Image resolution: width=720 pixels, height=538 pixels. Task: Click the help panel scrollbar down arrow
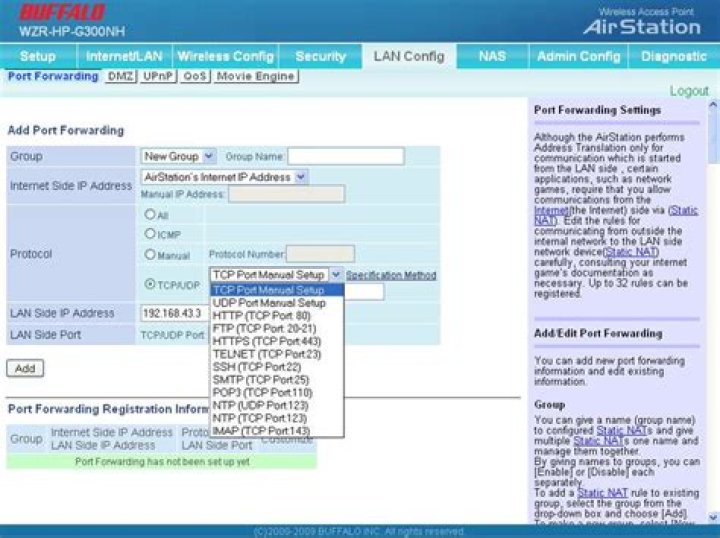coord(713,516)
